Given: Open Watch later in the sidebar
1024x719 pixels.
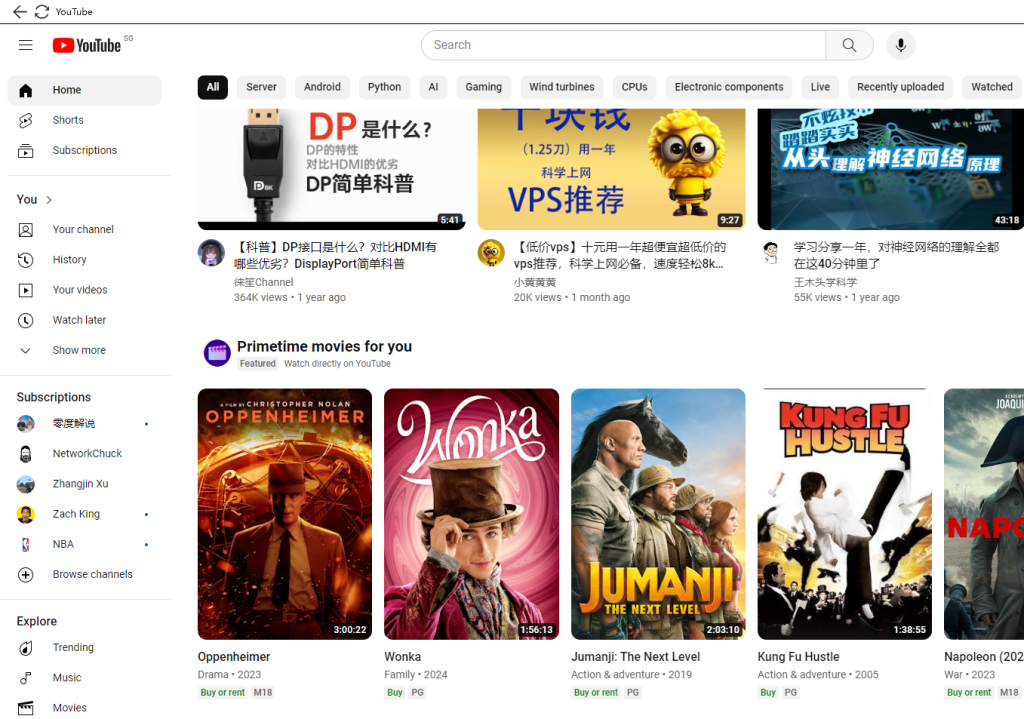Looking at the screenshot, I should point(79,320).
